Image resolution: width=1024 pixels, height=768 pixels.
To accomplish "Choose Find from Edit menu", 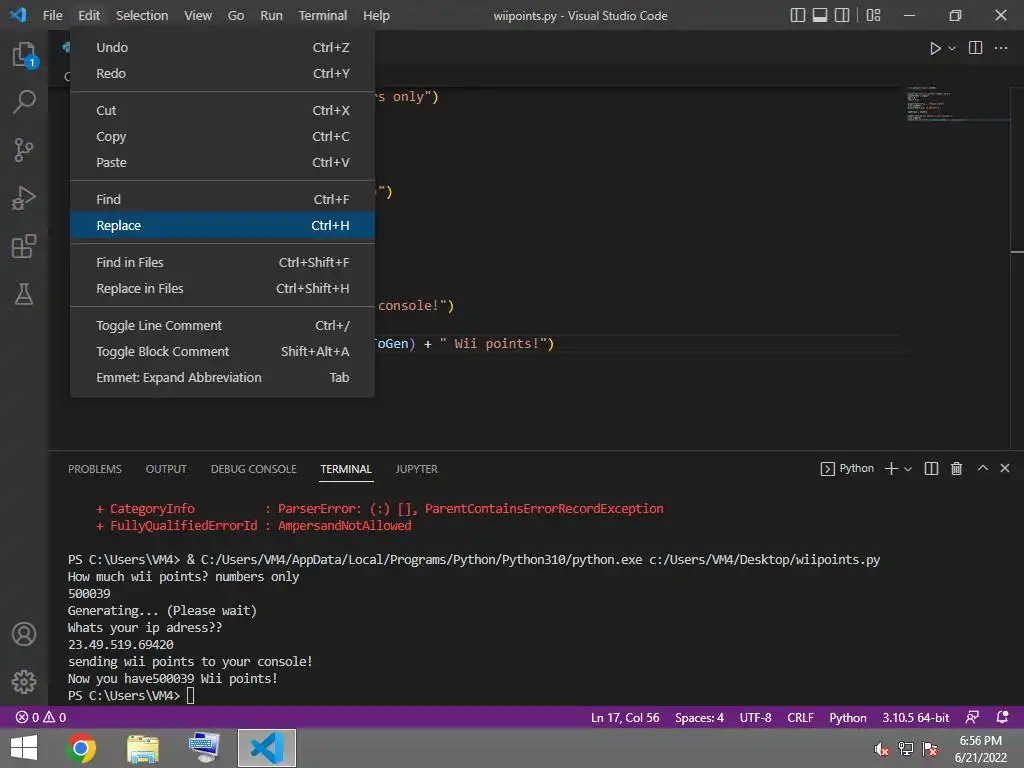I will click(222, 199).
